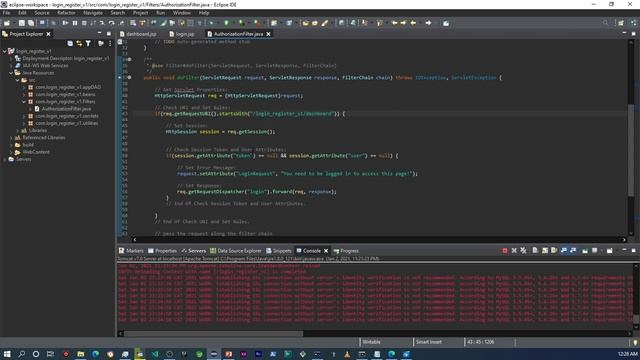This screenshot has height=360, width=640.
Task: Click the Writable status bar entry
Action: 371,342
